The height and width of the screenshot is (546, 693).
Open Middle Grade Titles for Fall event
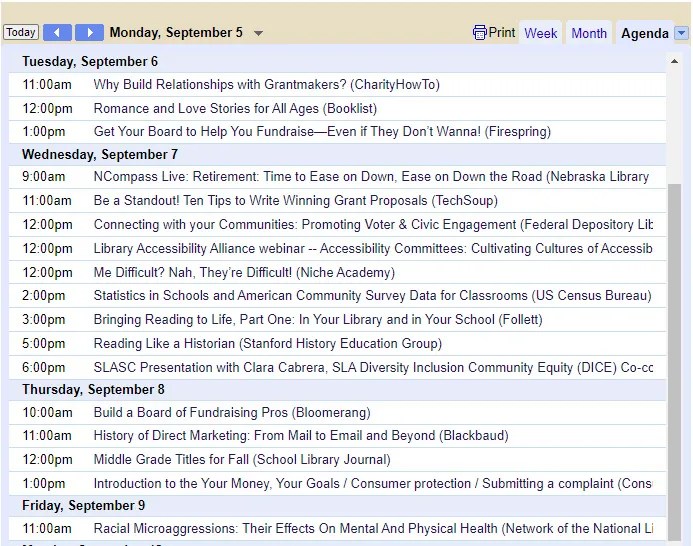242,459
